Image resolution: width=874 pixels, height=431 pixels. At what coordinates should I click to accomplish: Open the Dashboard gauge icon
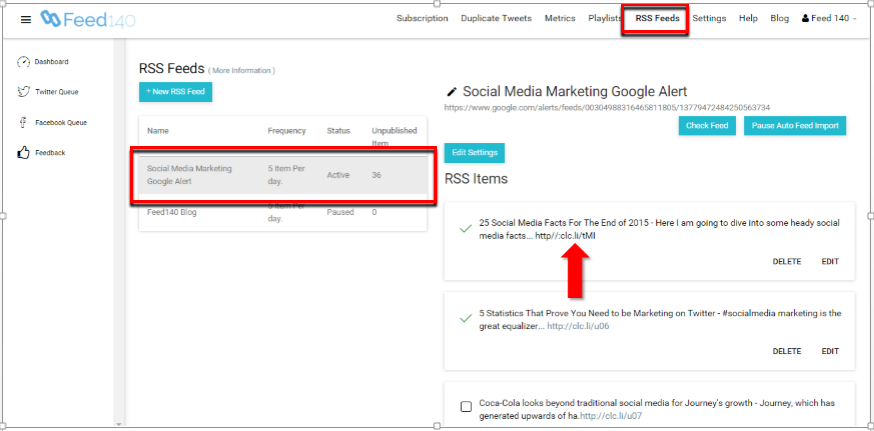point(23,62)
